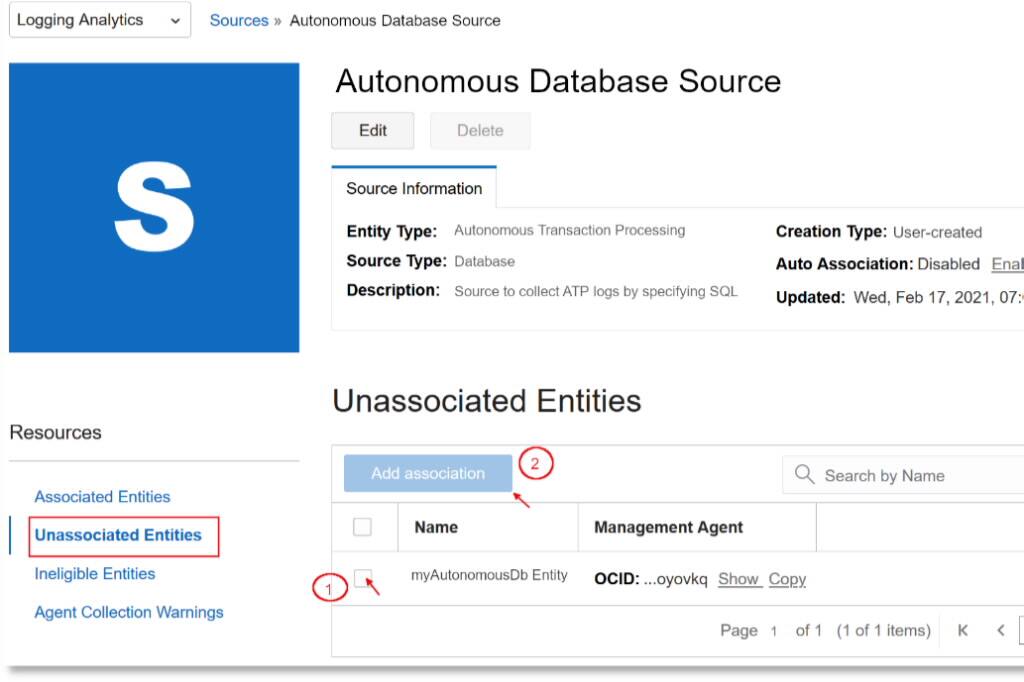Jump to first page using pagination icon

pos(963,630)
